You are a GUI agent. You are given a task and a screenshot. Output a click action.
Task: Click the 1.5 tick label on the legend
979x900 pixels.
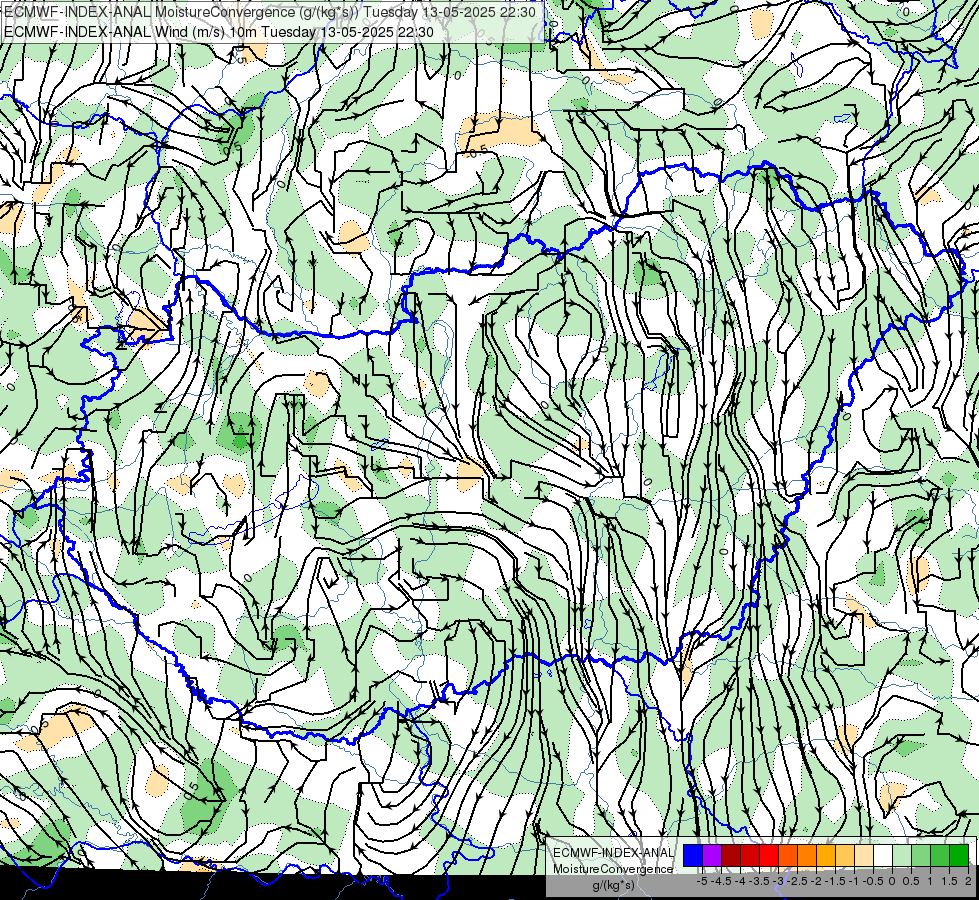coord(949,881)
